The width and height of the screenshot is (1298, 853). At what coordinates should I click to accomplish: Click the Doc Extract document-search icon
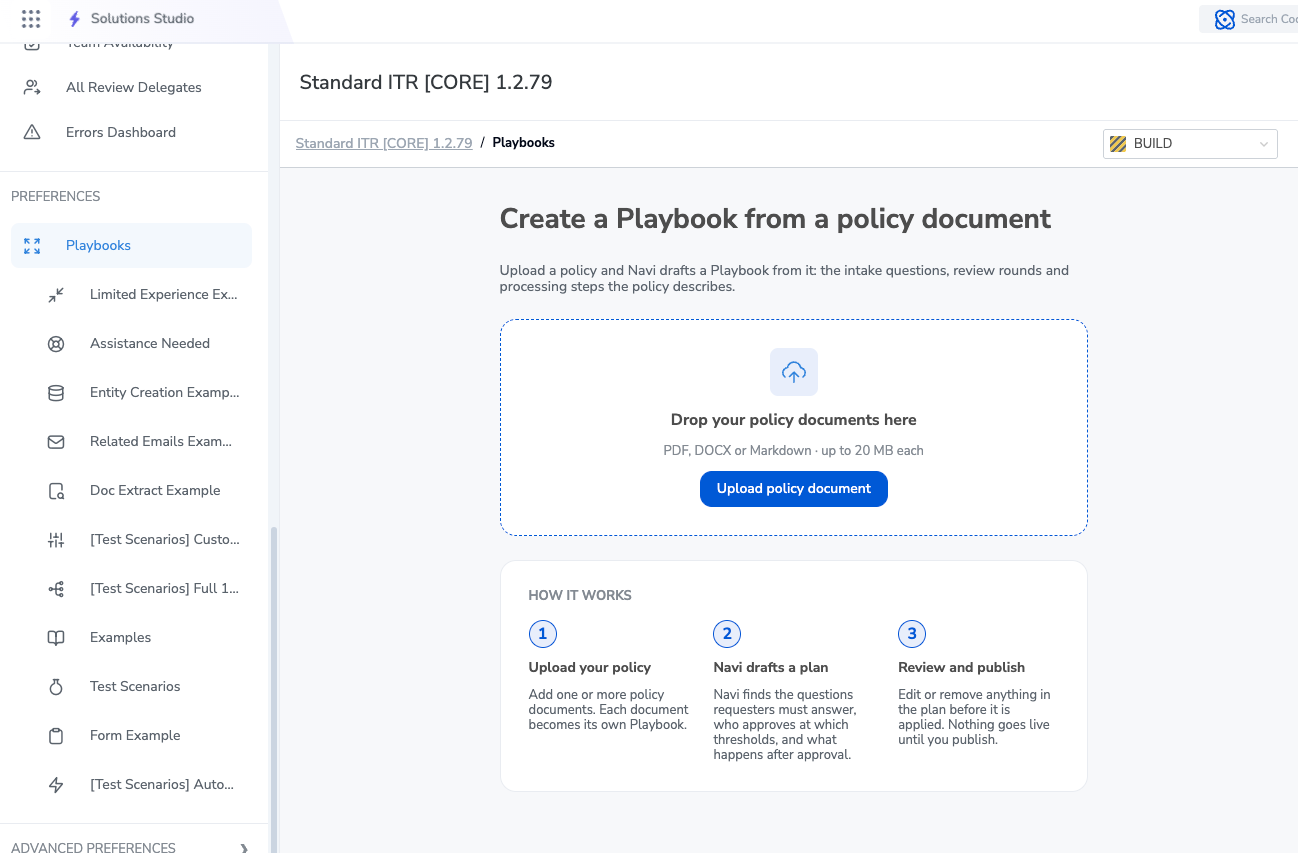tap(56, 490)
